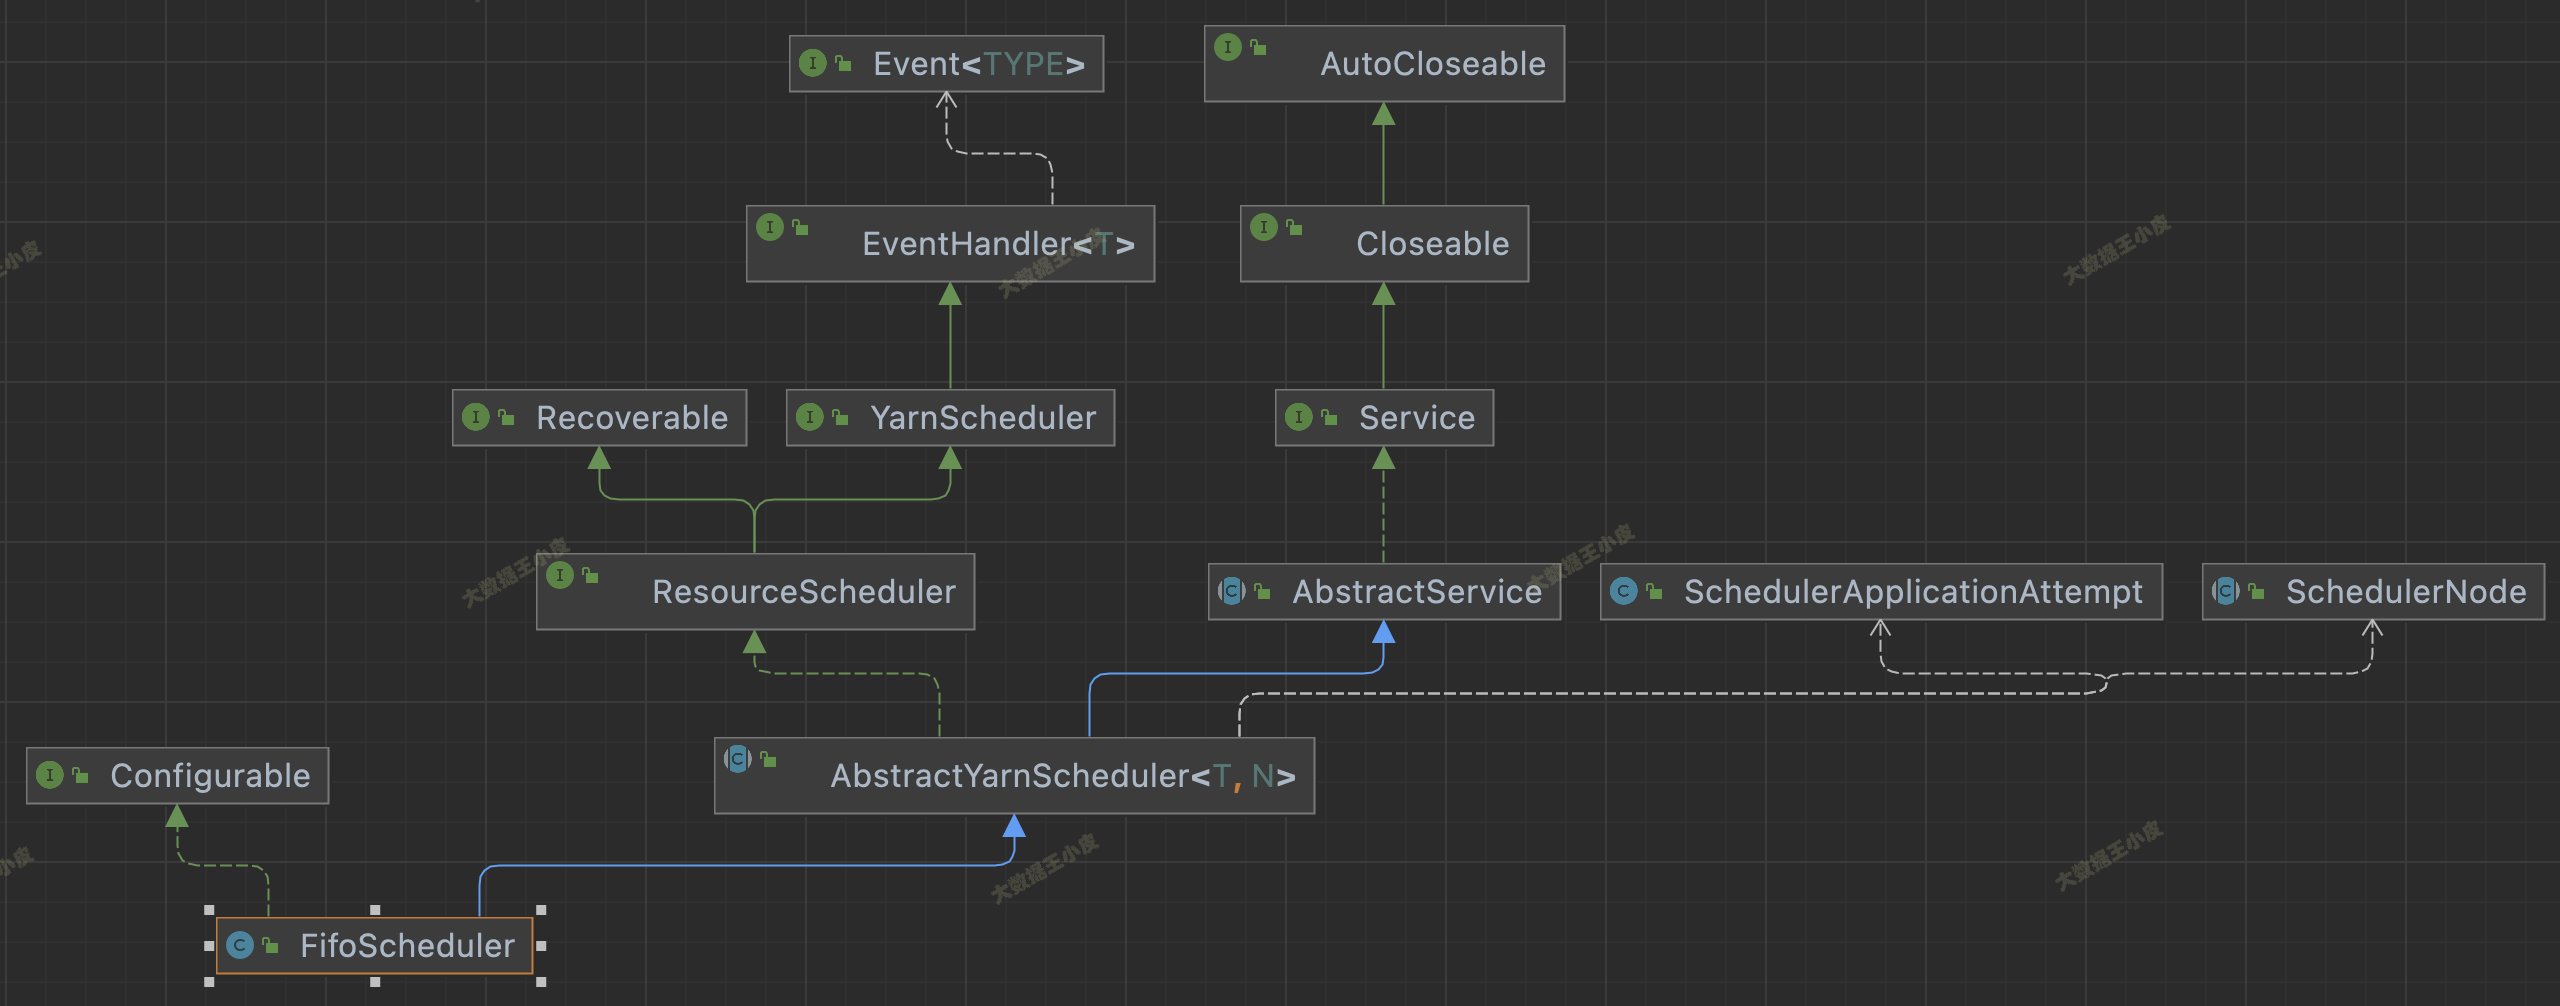Click the interface icon on the AutoCloseable node
Image resolution: width=2560 pixels, height=1006 pixels.
pyautogui.click(x=1228, y=47)
